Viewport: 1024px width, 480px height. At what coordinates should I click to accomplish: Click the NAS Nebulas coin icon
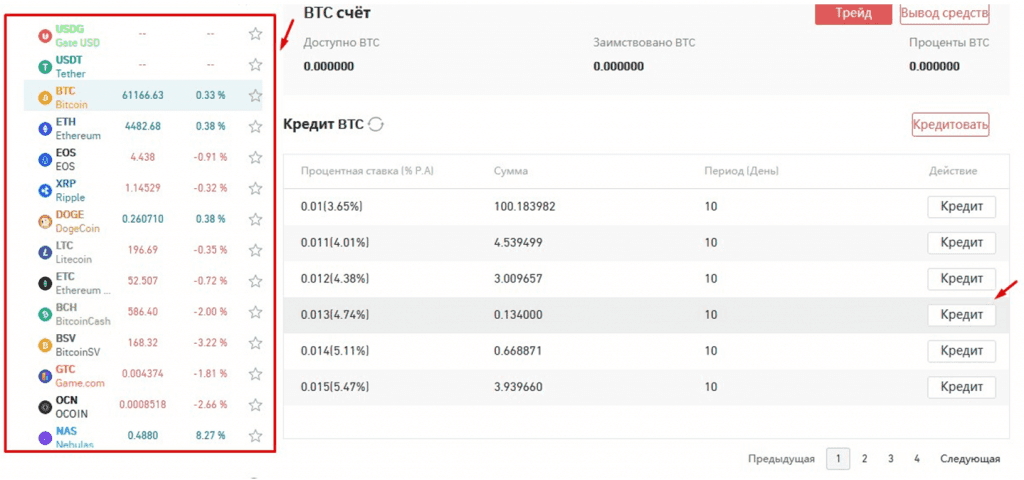point(45,438)
